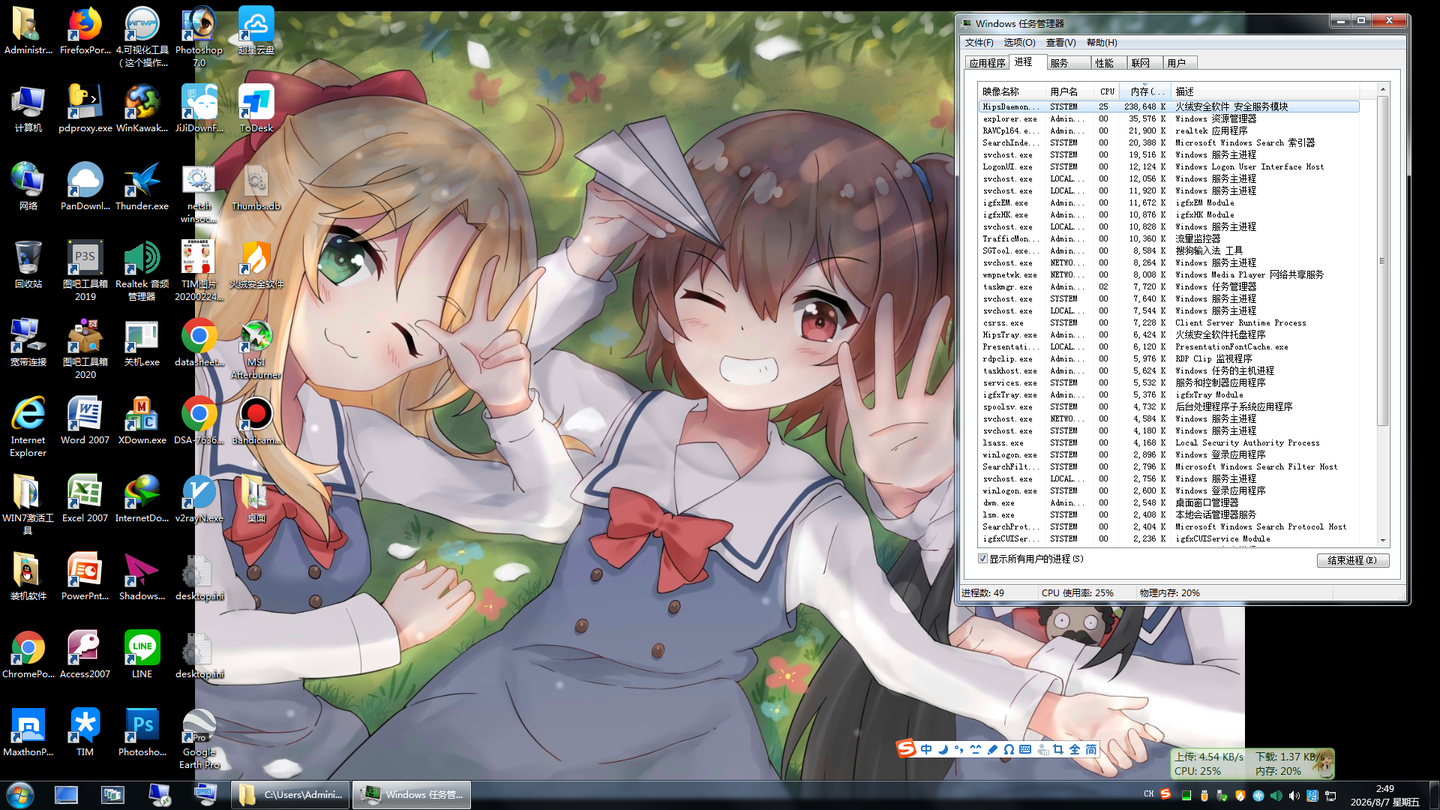Screen dimensions: 1440x810
Task: Open the JiJiDown desktop shortcut
Action: (x=199, y=110)
